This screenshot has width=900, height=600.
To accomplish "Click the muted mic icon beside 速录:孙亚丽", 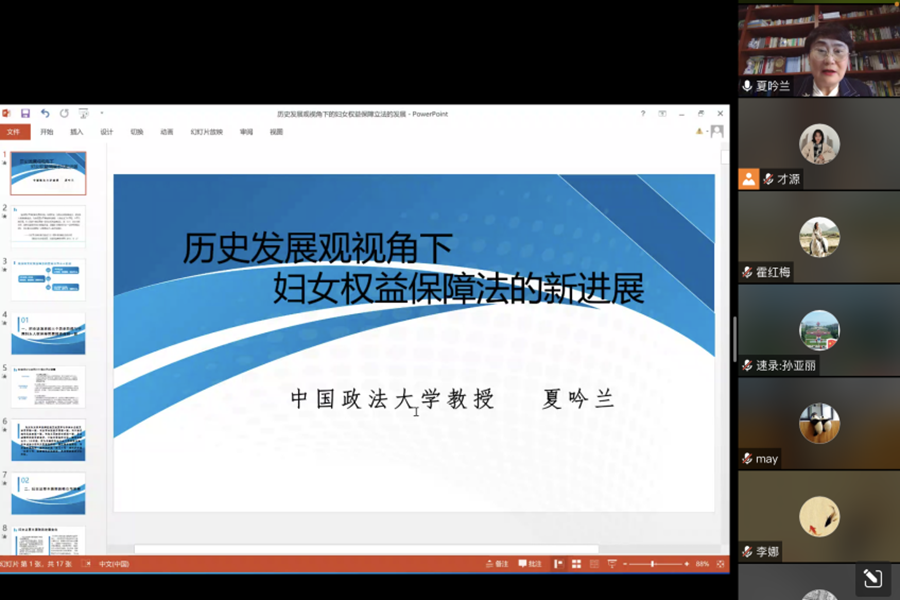I will click(747, 366).
